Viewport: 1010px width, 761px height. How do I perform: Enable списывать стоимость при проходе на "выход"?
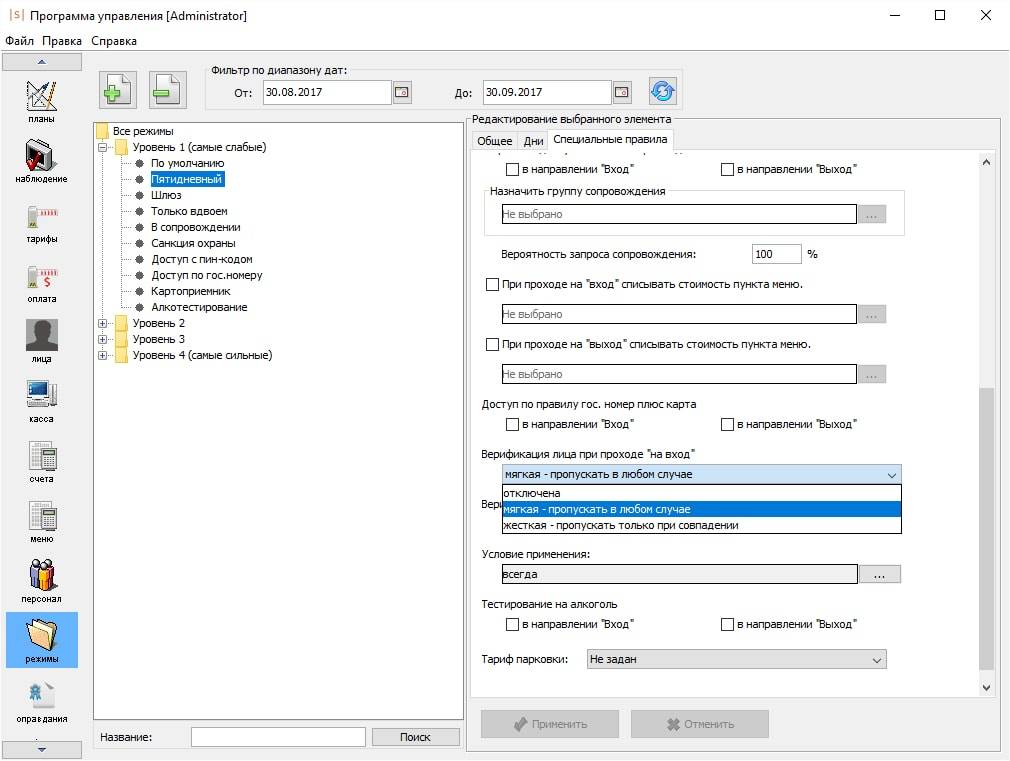[x=492, y=345]
